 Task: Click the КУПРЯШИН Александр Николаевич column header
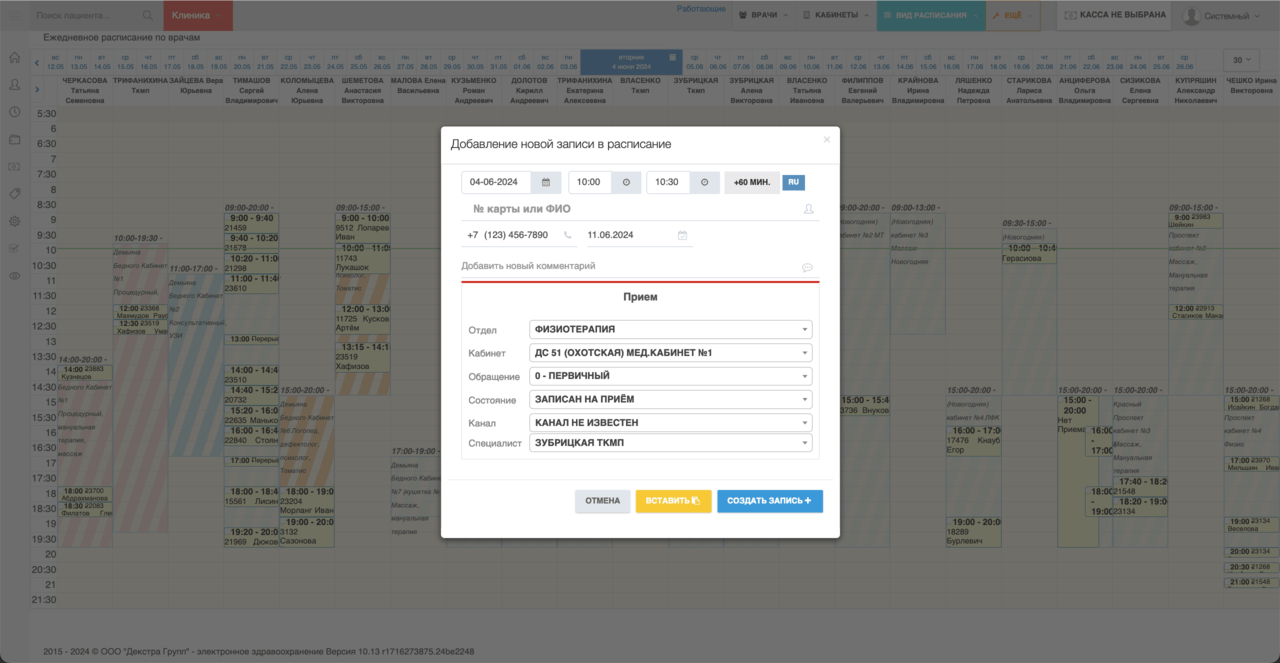pos(1196,90)
